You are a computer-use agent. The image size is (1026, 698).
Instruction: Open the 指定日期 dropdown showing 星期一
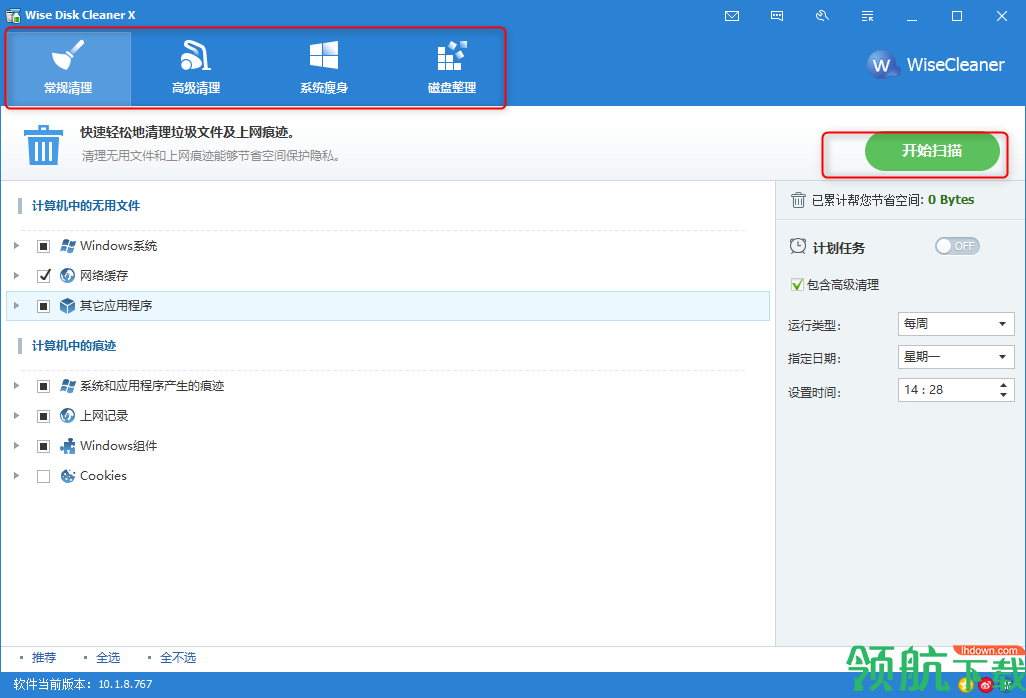[956, 357]
